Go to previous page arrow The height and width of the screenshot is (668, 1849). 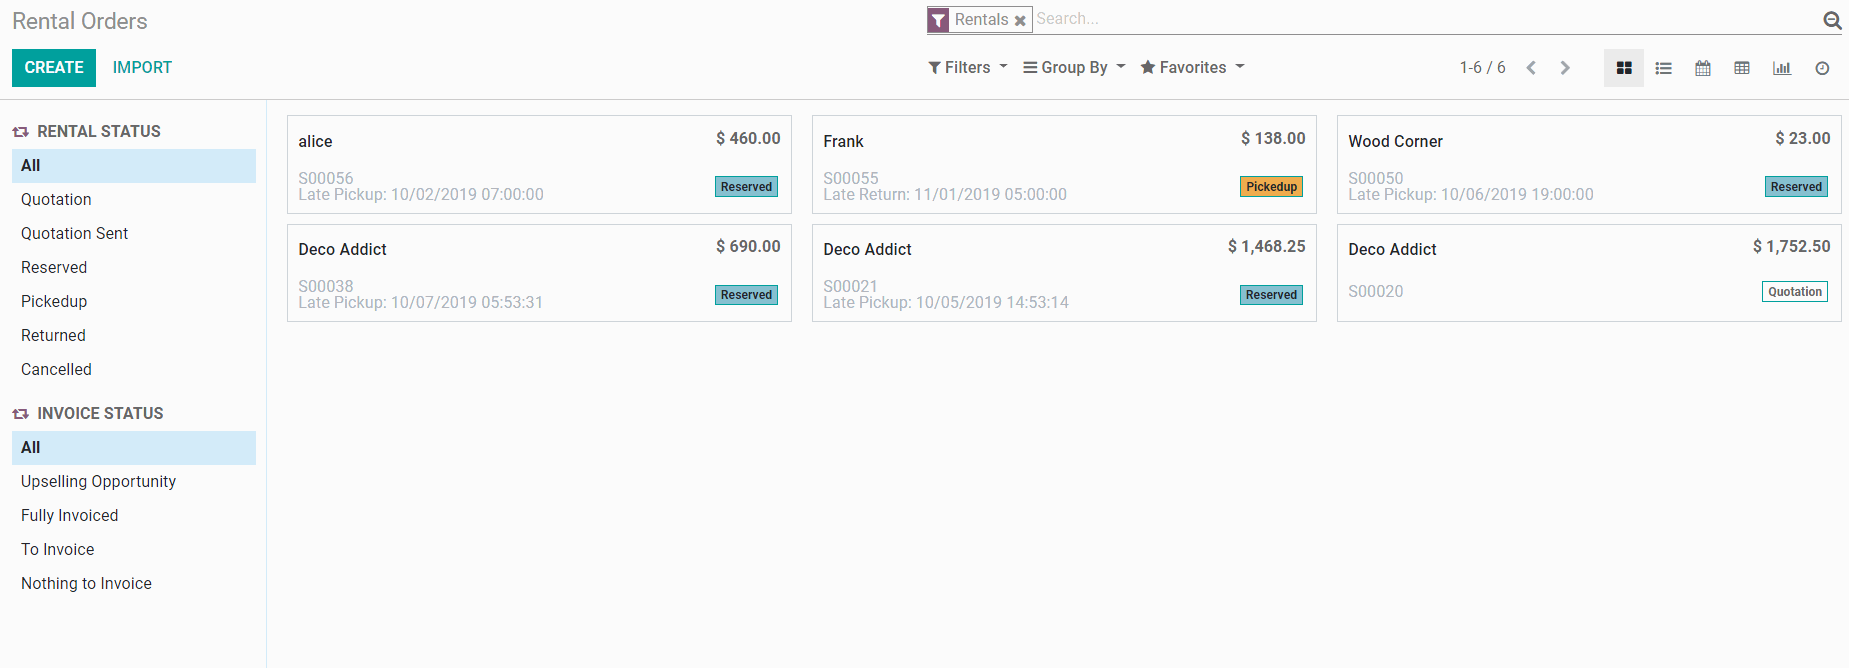click(x=1531, y=68)
